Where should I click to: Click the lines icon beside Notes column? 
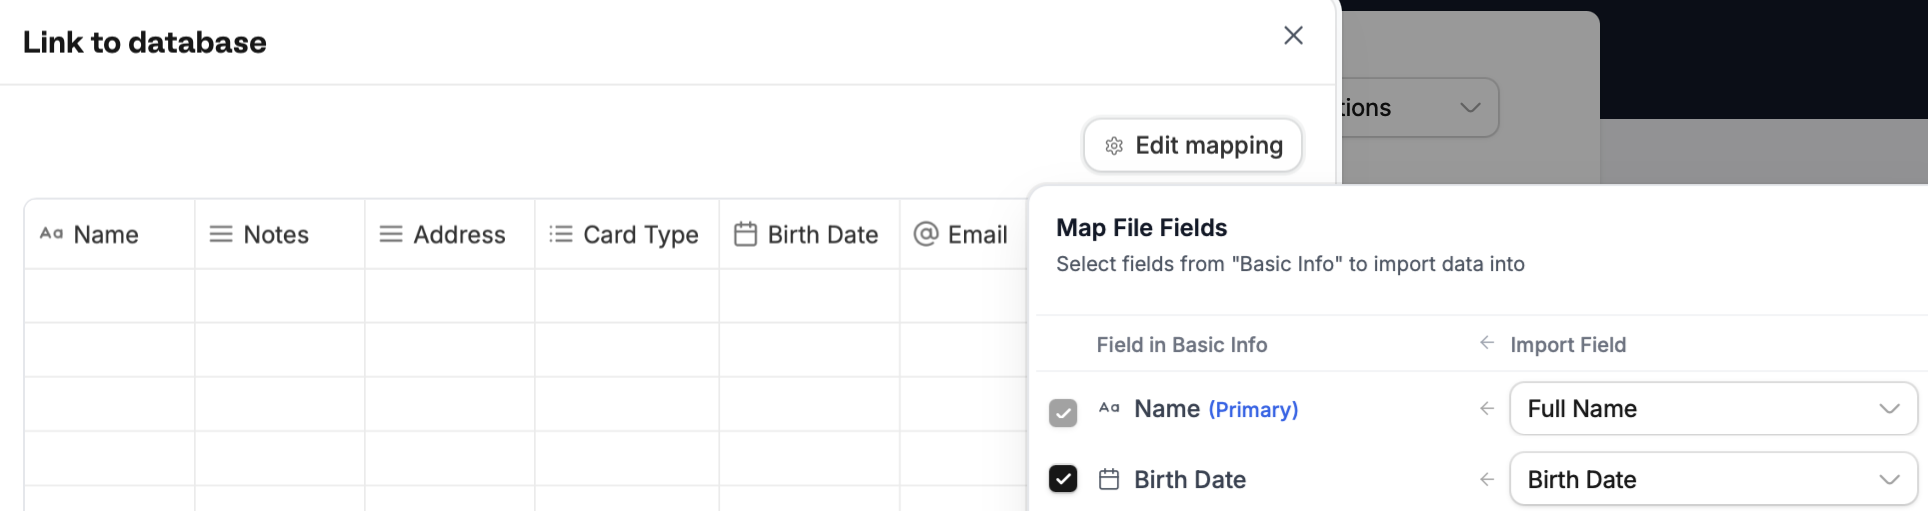[220, 234]
